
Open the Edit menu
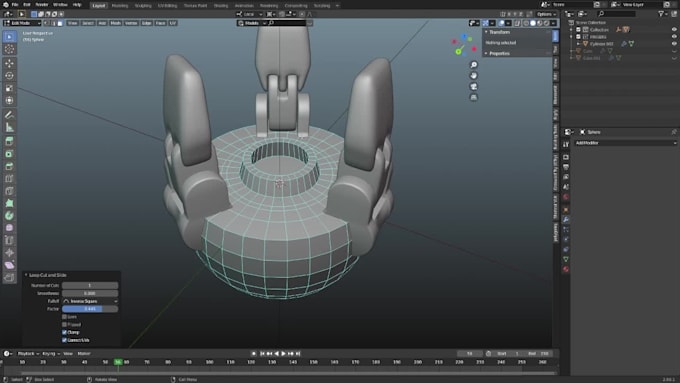point(27,5)
